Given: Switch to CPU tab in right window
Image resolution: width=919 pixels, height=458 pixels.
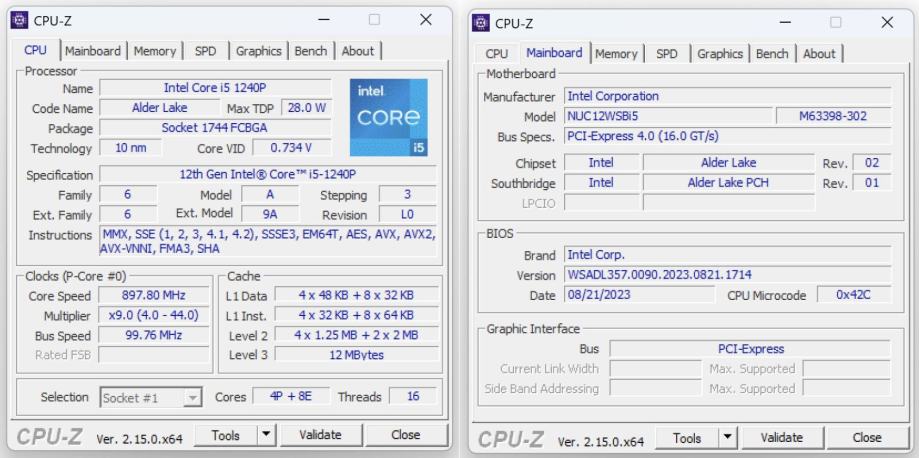Looking at the screenshot, I should (496, 54).
